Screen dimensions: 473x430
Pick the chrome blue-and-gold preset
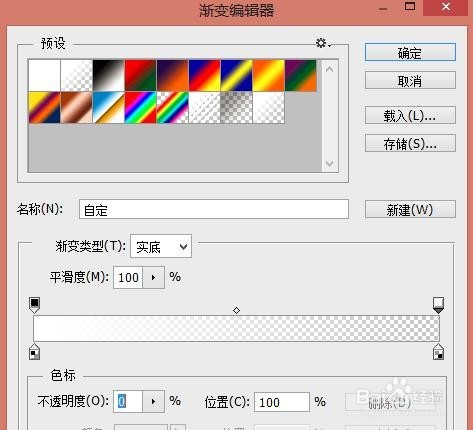[x=109, y=108]
